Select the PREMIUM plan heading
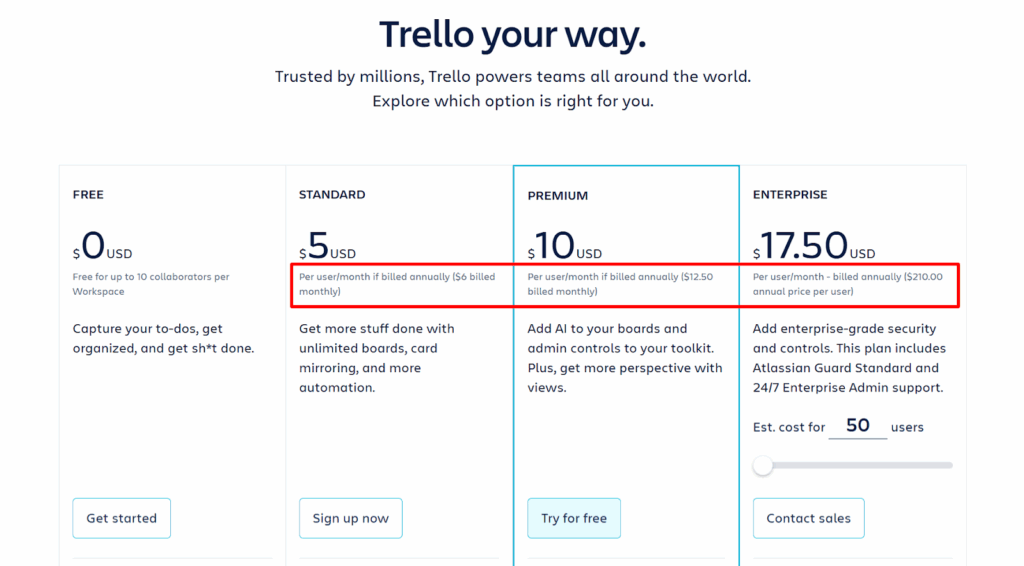The width and height of the screenshot is (1024, 566). pyautogui.click(x=558, y=196)
